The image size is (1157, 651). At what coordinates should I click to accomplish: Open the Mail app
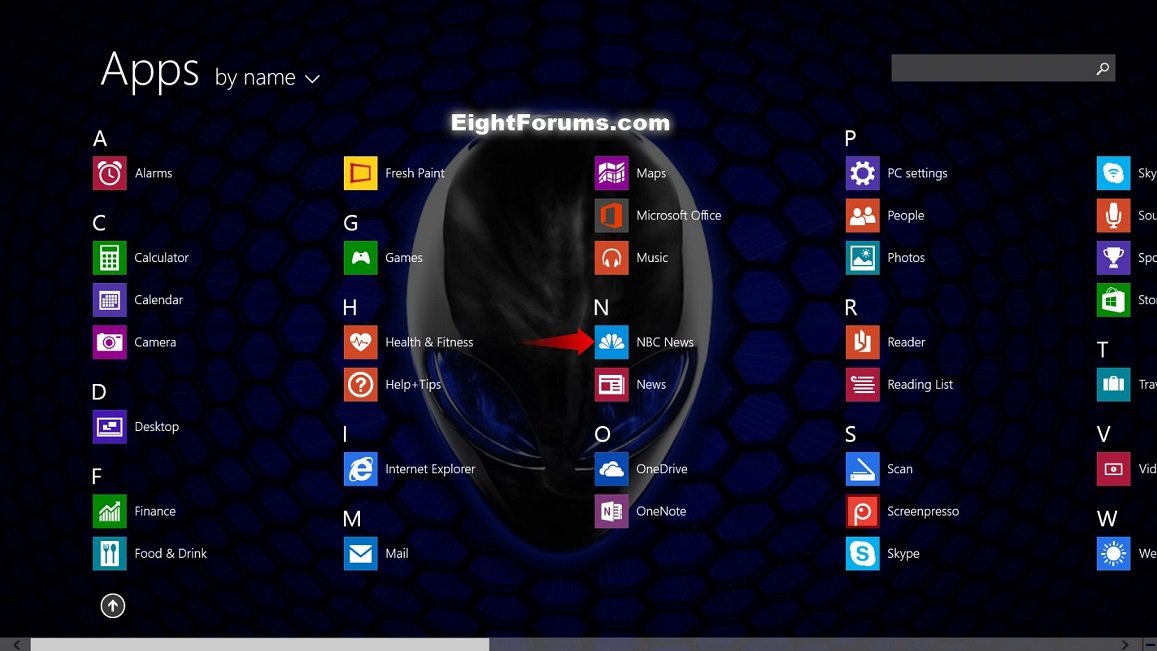coord(360,554)
